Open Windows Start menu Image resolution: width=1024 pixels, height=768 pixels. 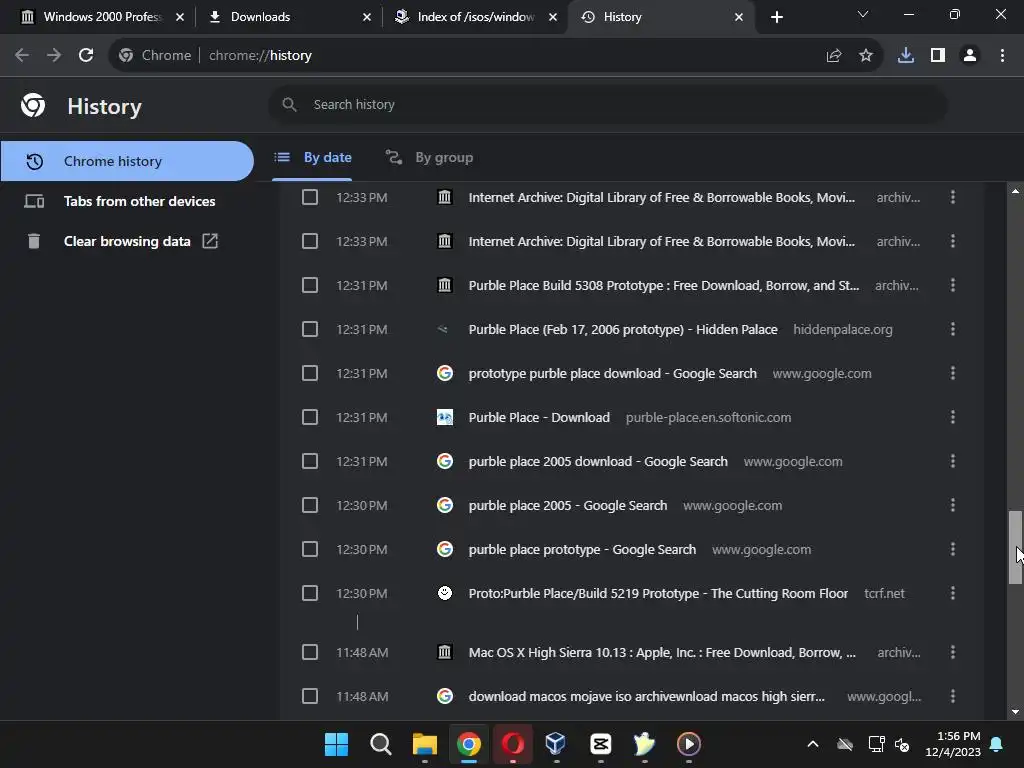coord(336,744)
